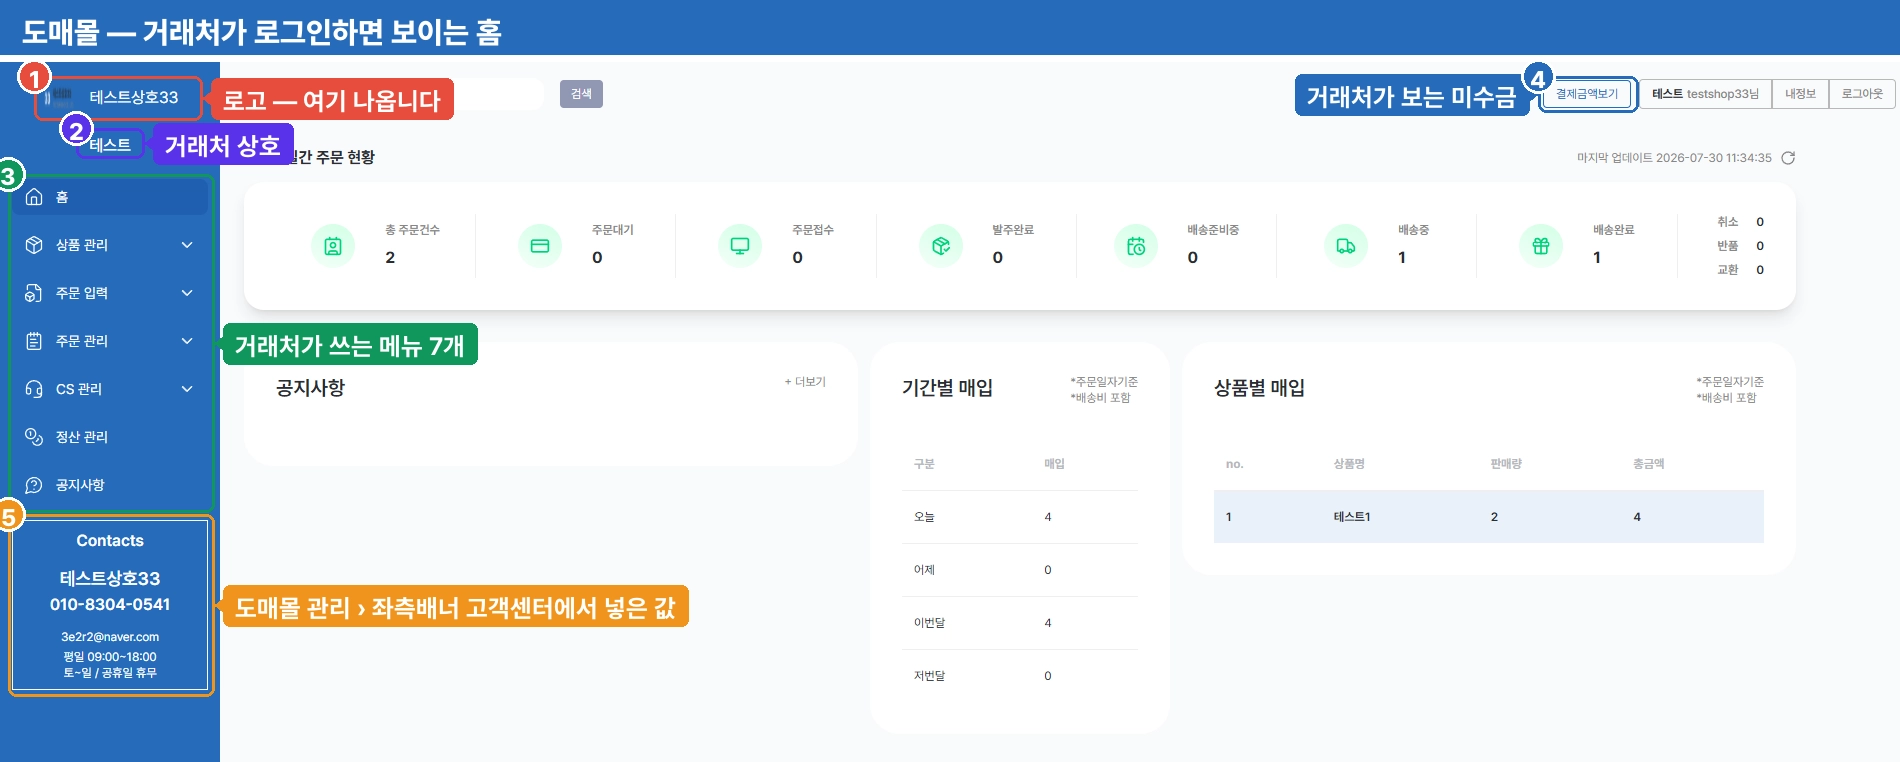Screen dimensions: 1900x762
Task: Click the 검색 button
Action: coord(581,94)
